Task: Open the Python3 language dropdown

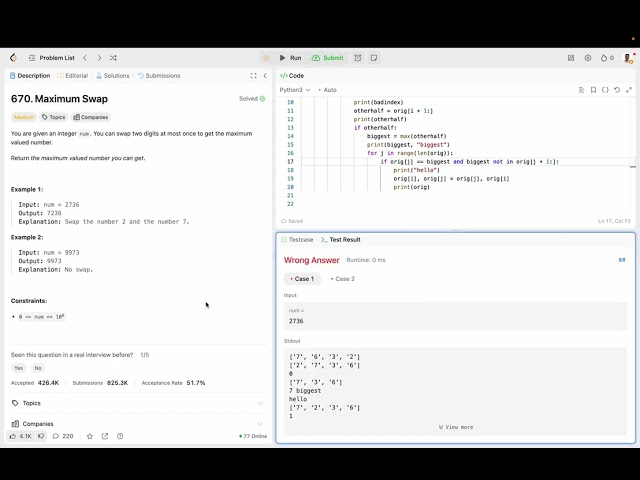Action: point(295,90)
